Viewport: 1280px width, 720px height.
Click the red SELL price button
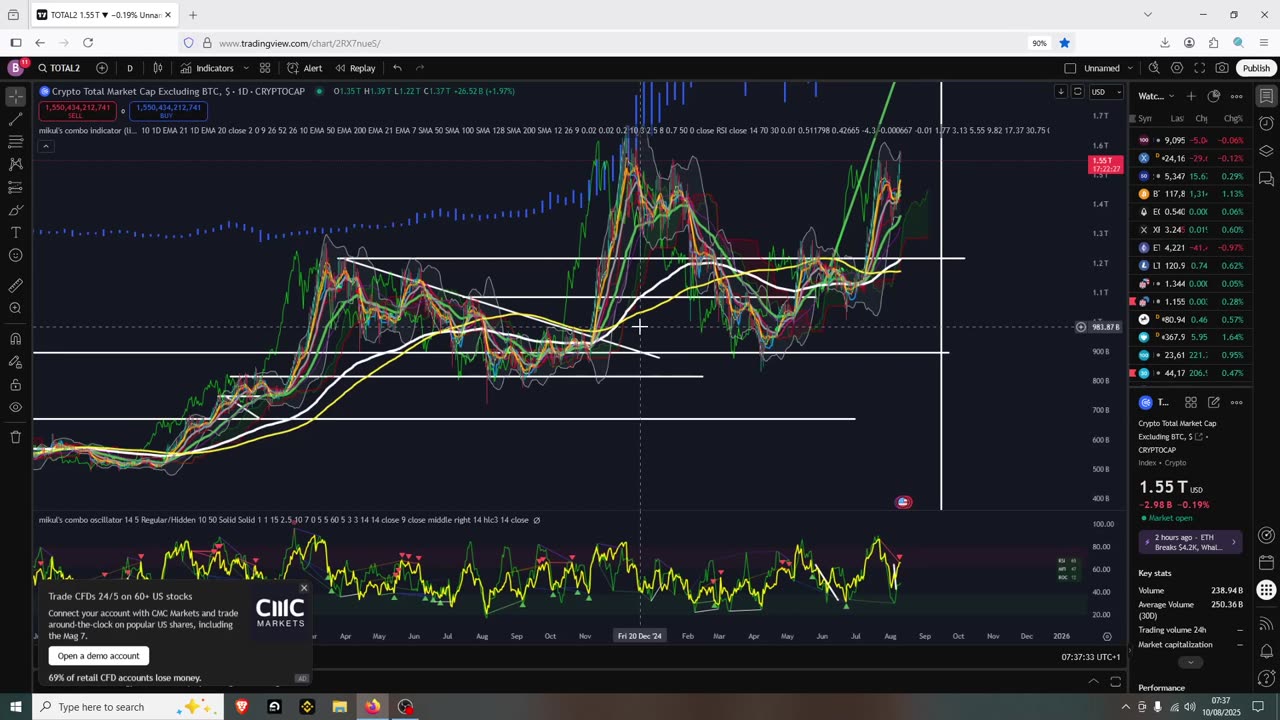[x=75, y=111]
